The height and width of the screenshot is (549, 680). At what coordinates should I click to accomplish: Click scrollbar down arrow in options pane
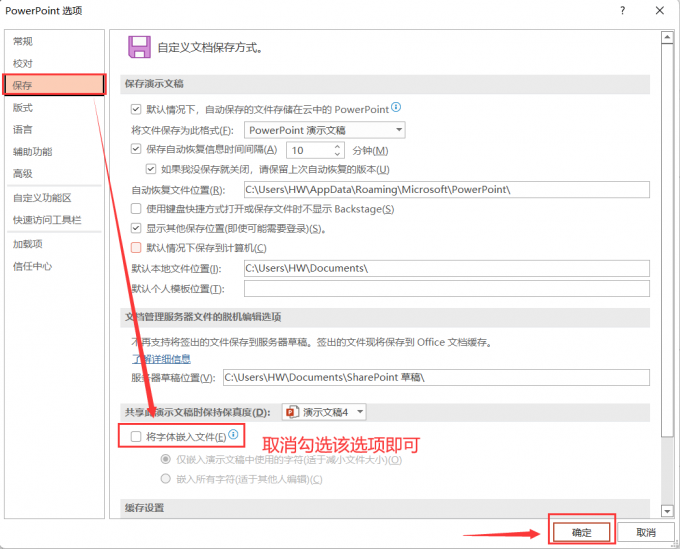point(667,511)
